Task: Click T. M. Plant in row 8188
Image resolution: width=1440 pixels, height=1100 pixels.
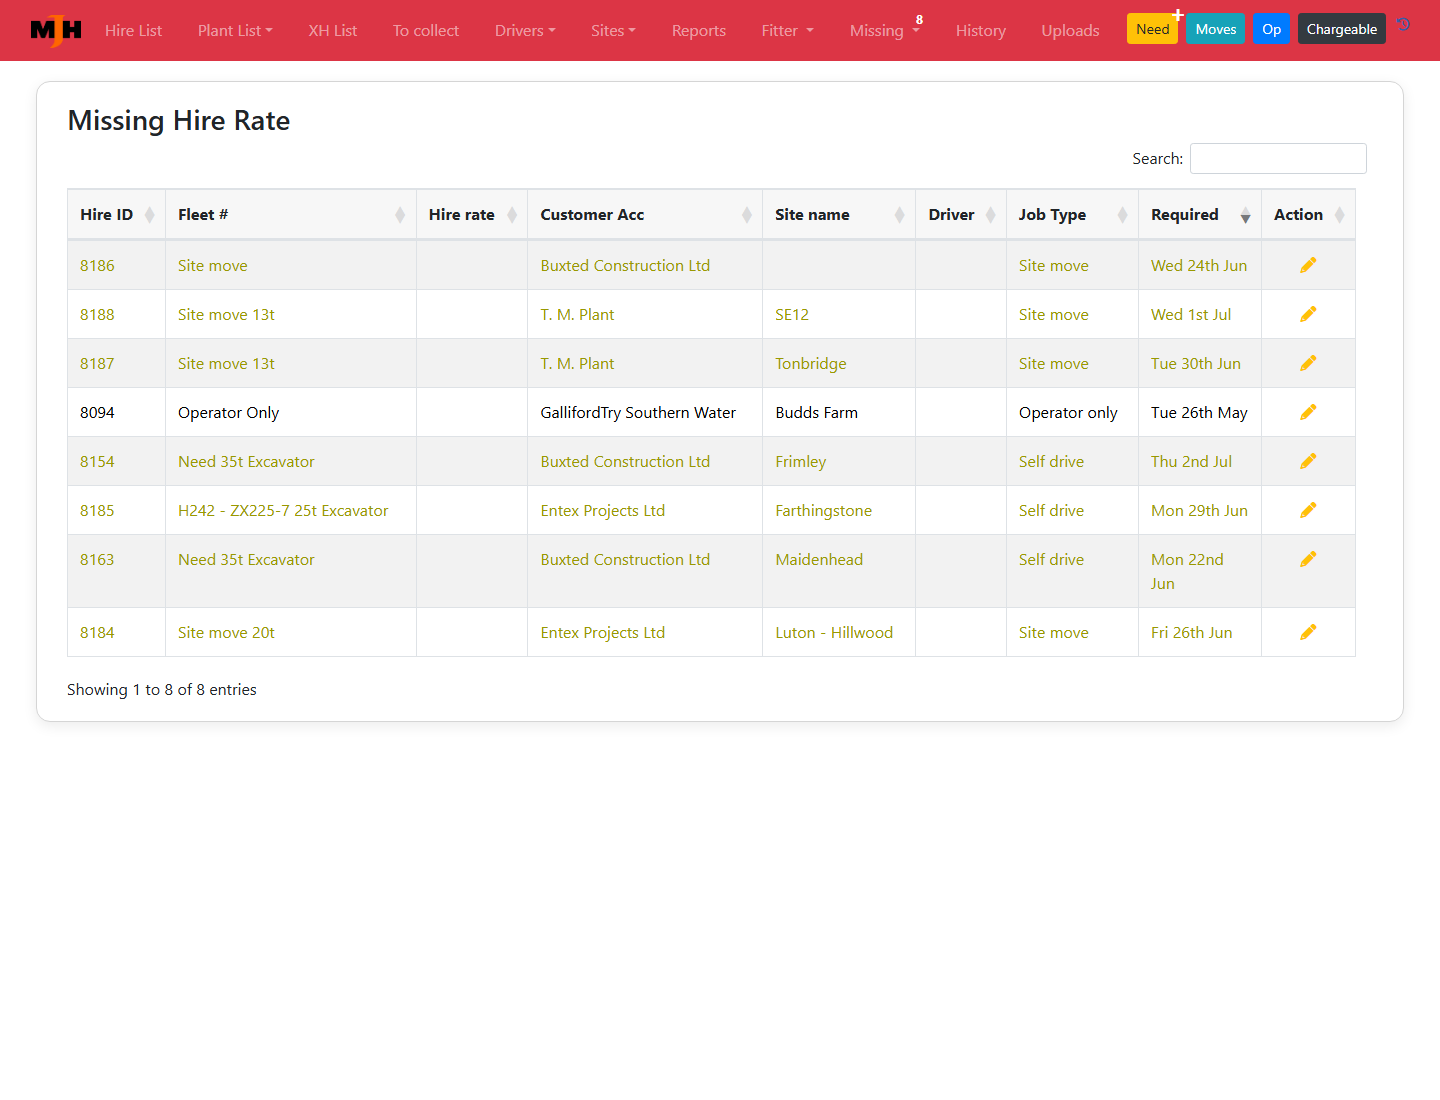Action: (577, 314)
